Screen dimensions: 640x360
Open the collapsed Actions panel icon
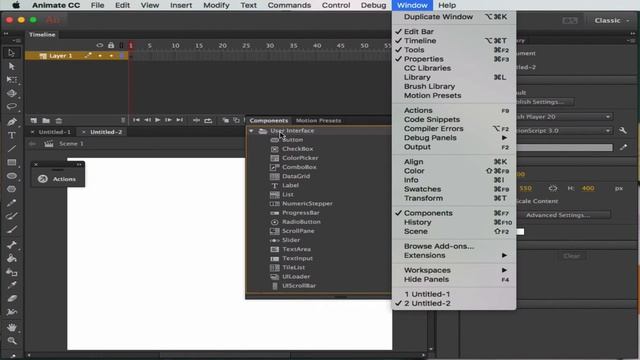[42, 179]
